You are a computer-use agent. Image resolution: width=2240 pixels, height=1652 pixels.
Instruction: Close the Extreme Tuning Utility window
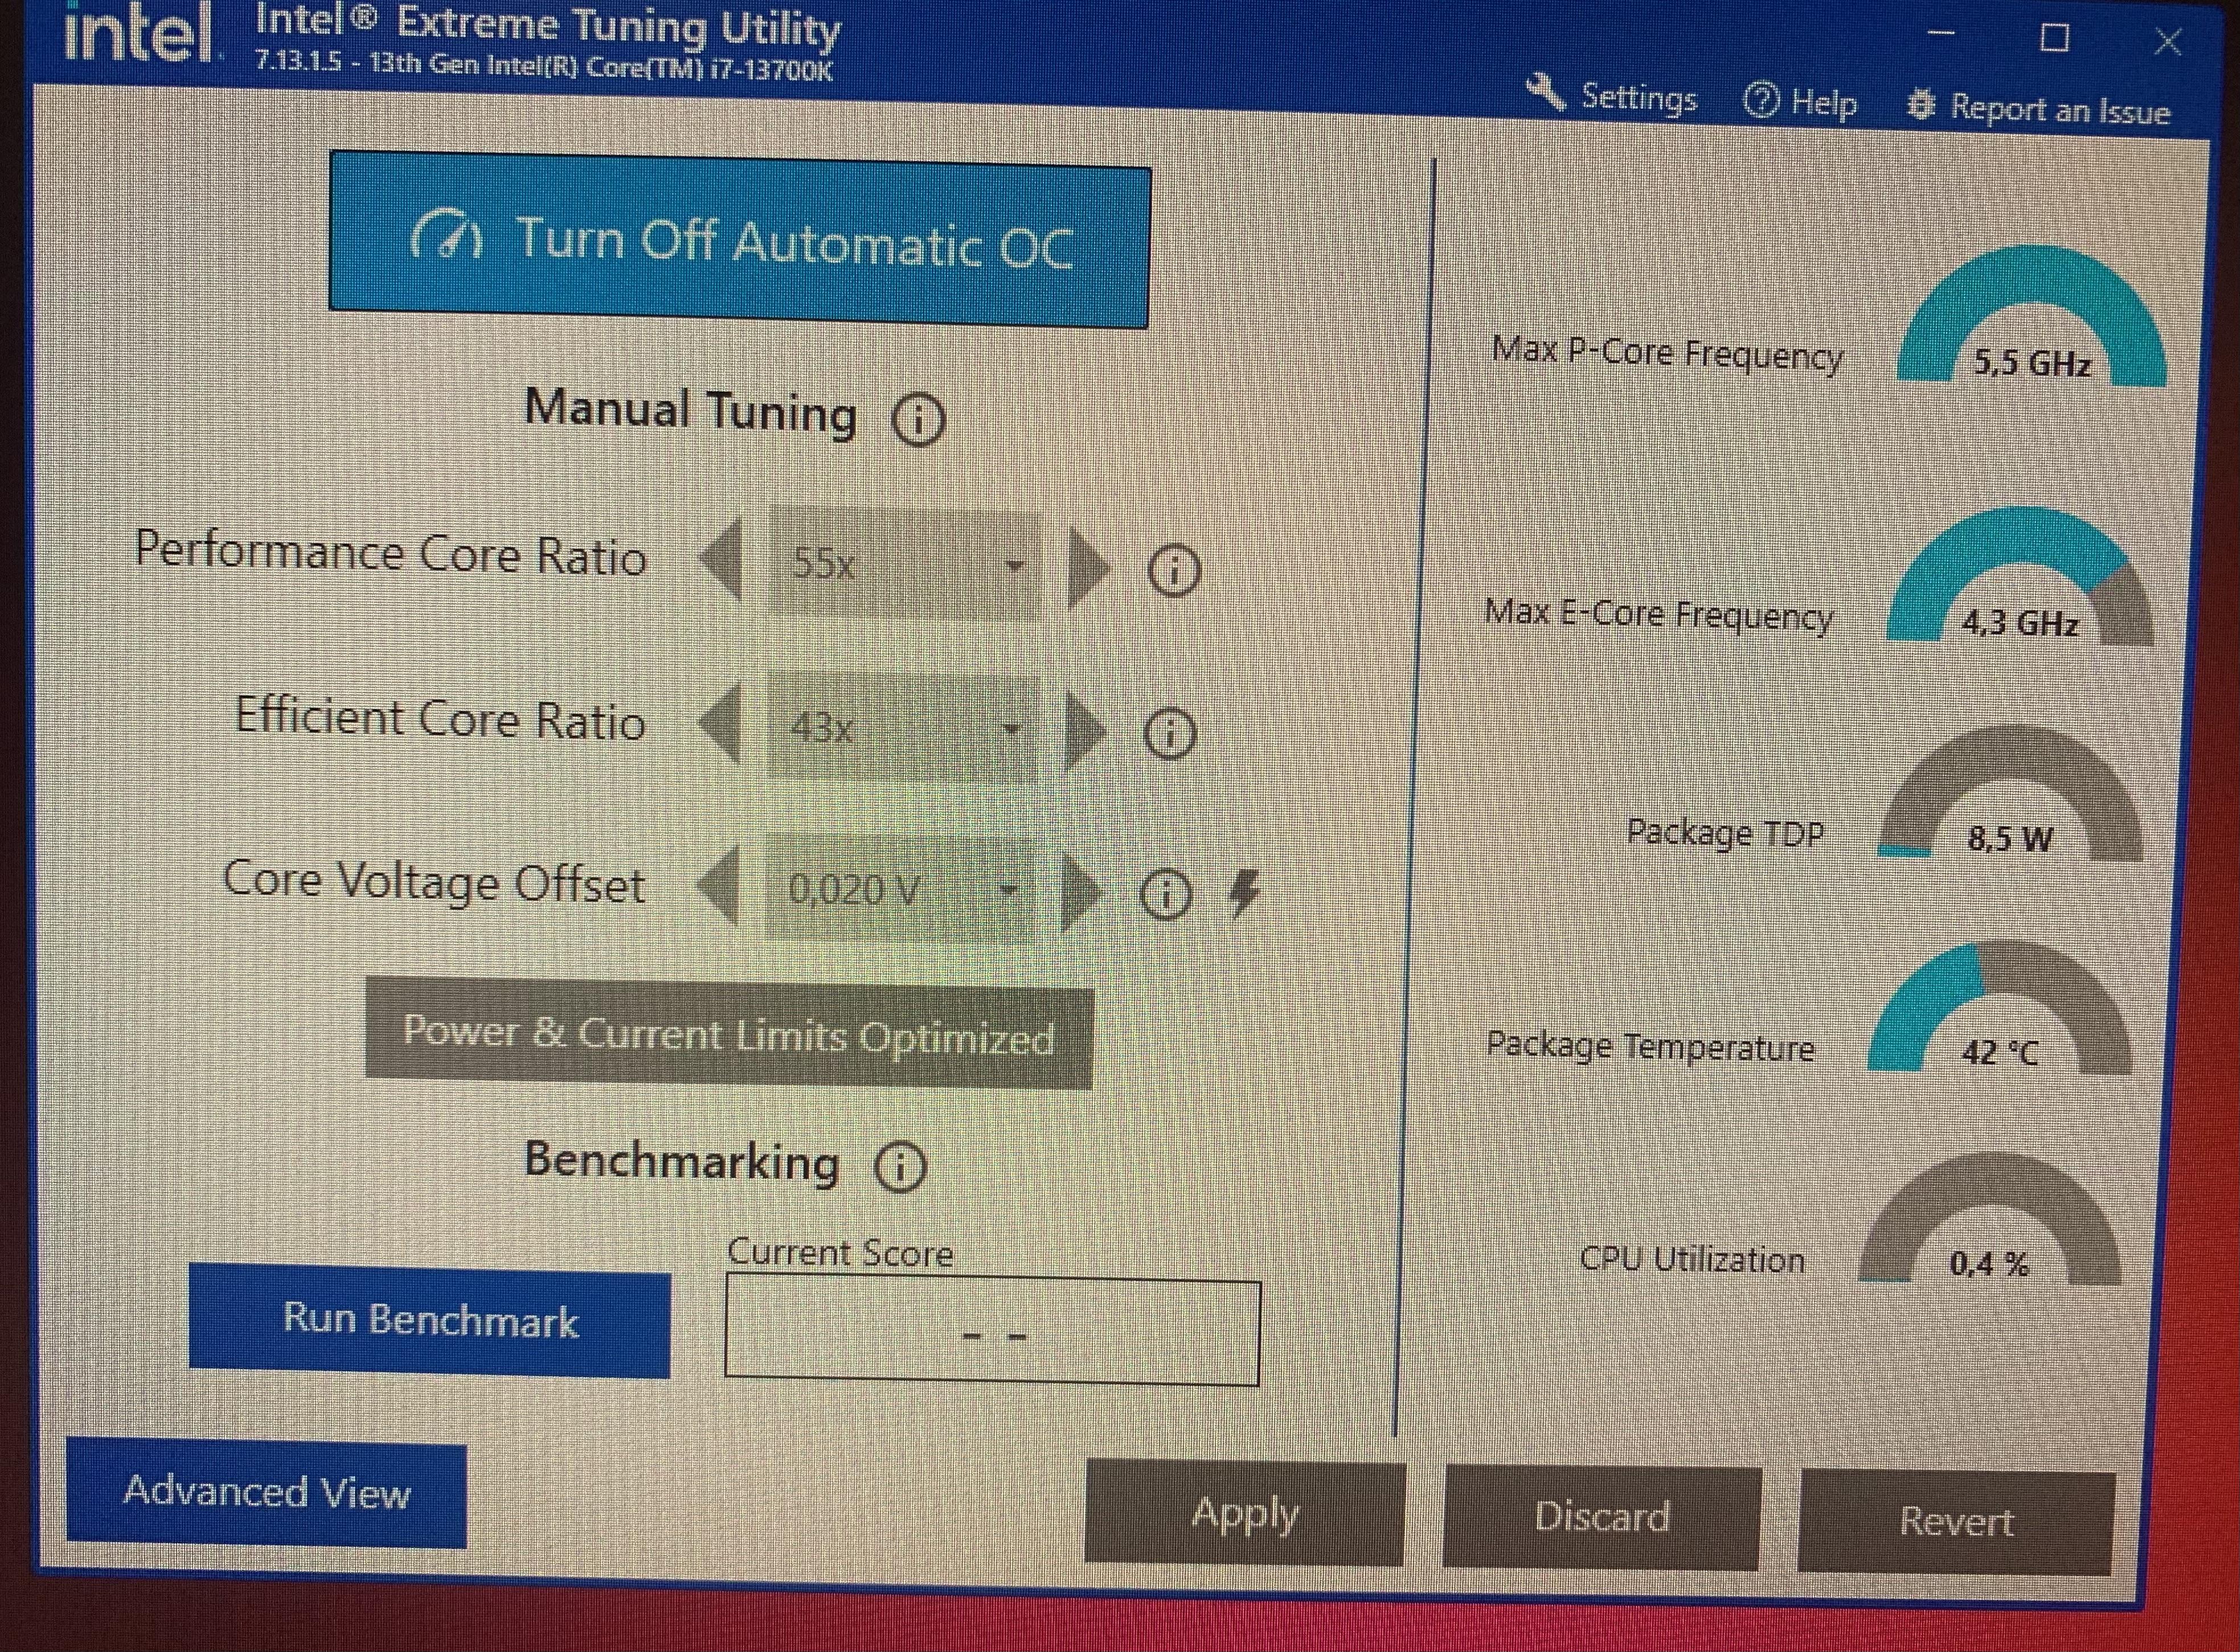[x=2168, y=42]
